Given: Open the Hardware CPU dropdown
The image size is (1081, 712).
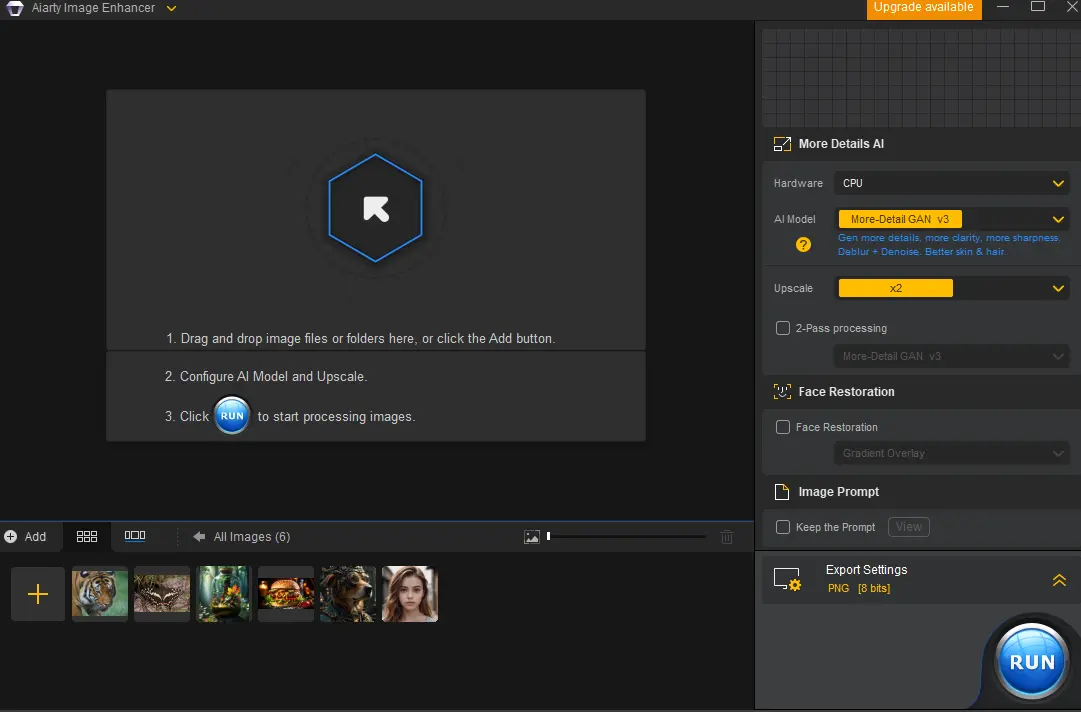Looking at the screenshot, I should (x=951, y=183).
